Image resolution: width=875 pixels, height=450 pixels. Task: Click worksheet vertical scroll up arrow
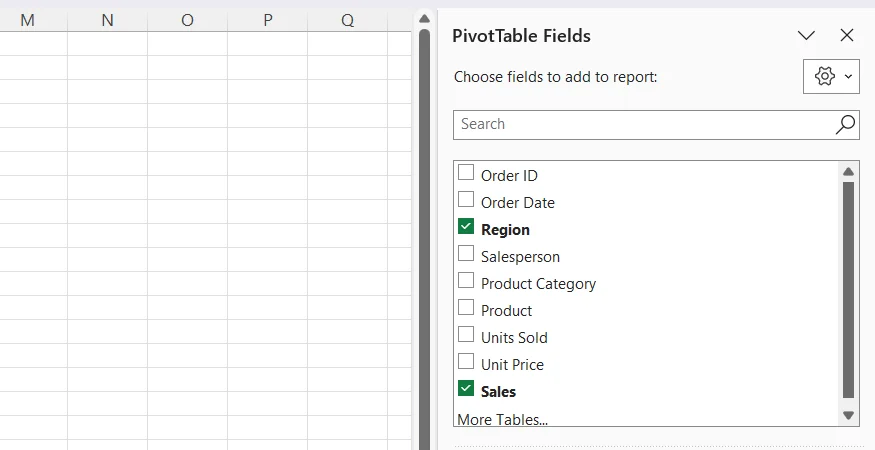tap(424, 19)
